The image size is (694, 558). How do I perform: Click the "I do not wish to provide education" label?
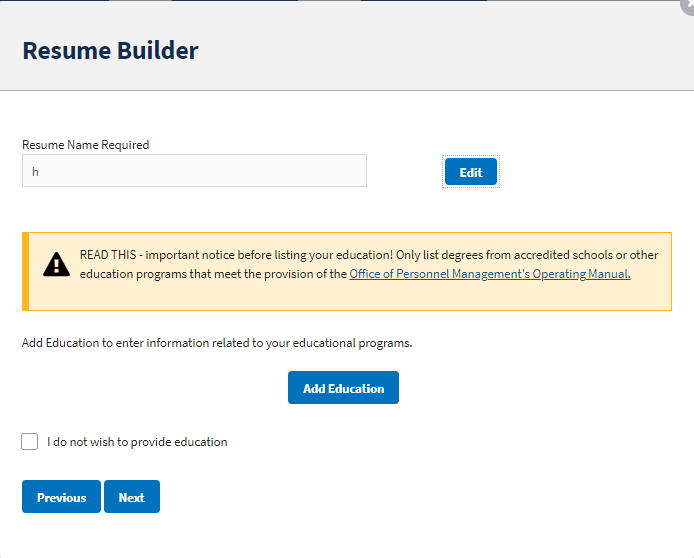click(x=137, y=442)
